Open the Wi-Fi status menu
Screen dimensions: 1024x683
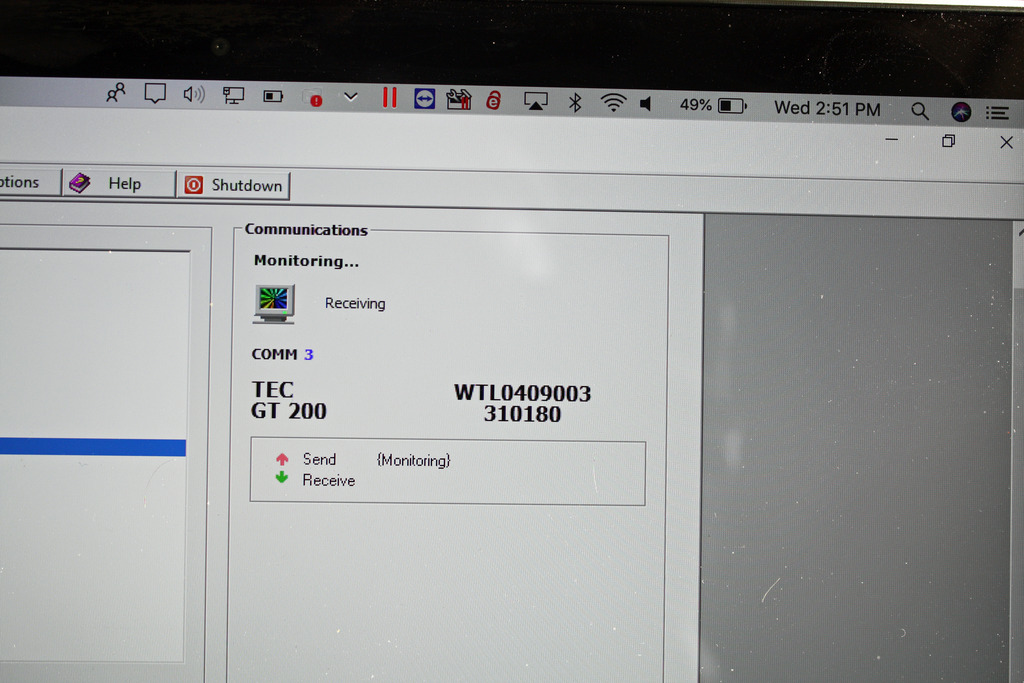click(613, 102)
